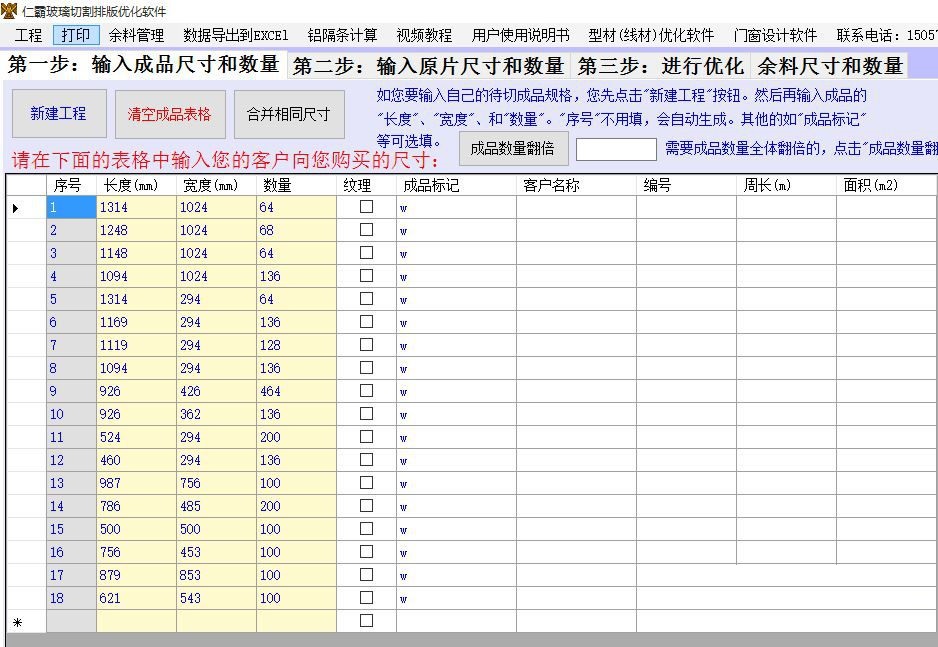
Task: Click the 序号 column header
Action: 71,185
